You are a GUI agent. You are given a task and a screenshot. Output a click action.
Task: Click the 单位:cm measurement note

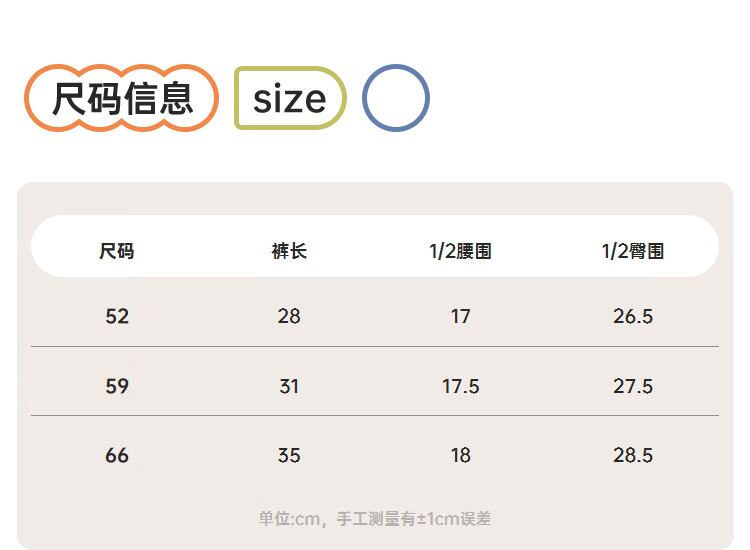375,519
